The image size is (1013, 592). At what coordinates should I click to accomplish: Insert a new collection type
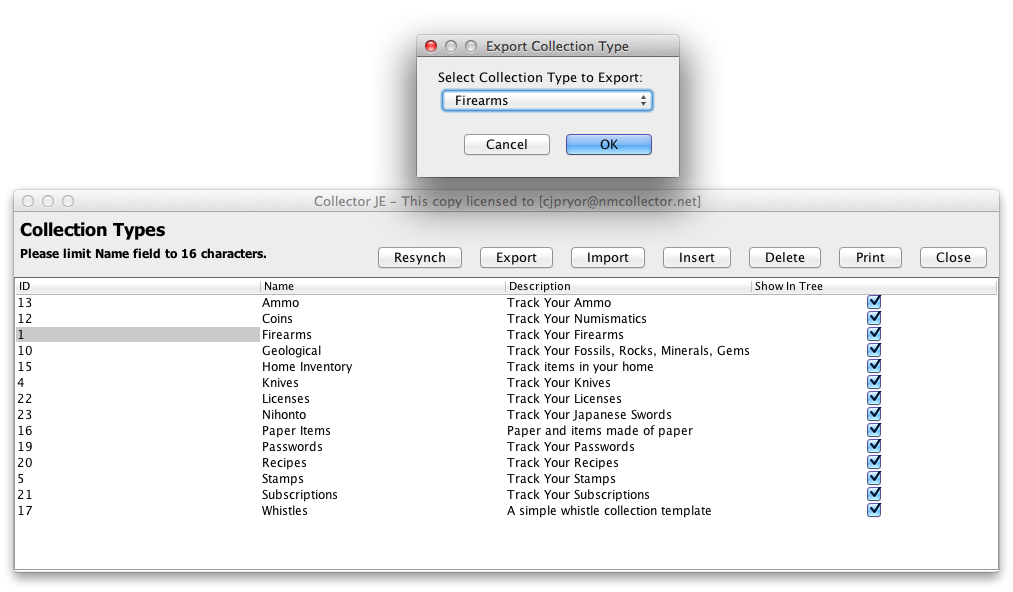696,257
